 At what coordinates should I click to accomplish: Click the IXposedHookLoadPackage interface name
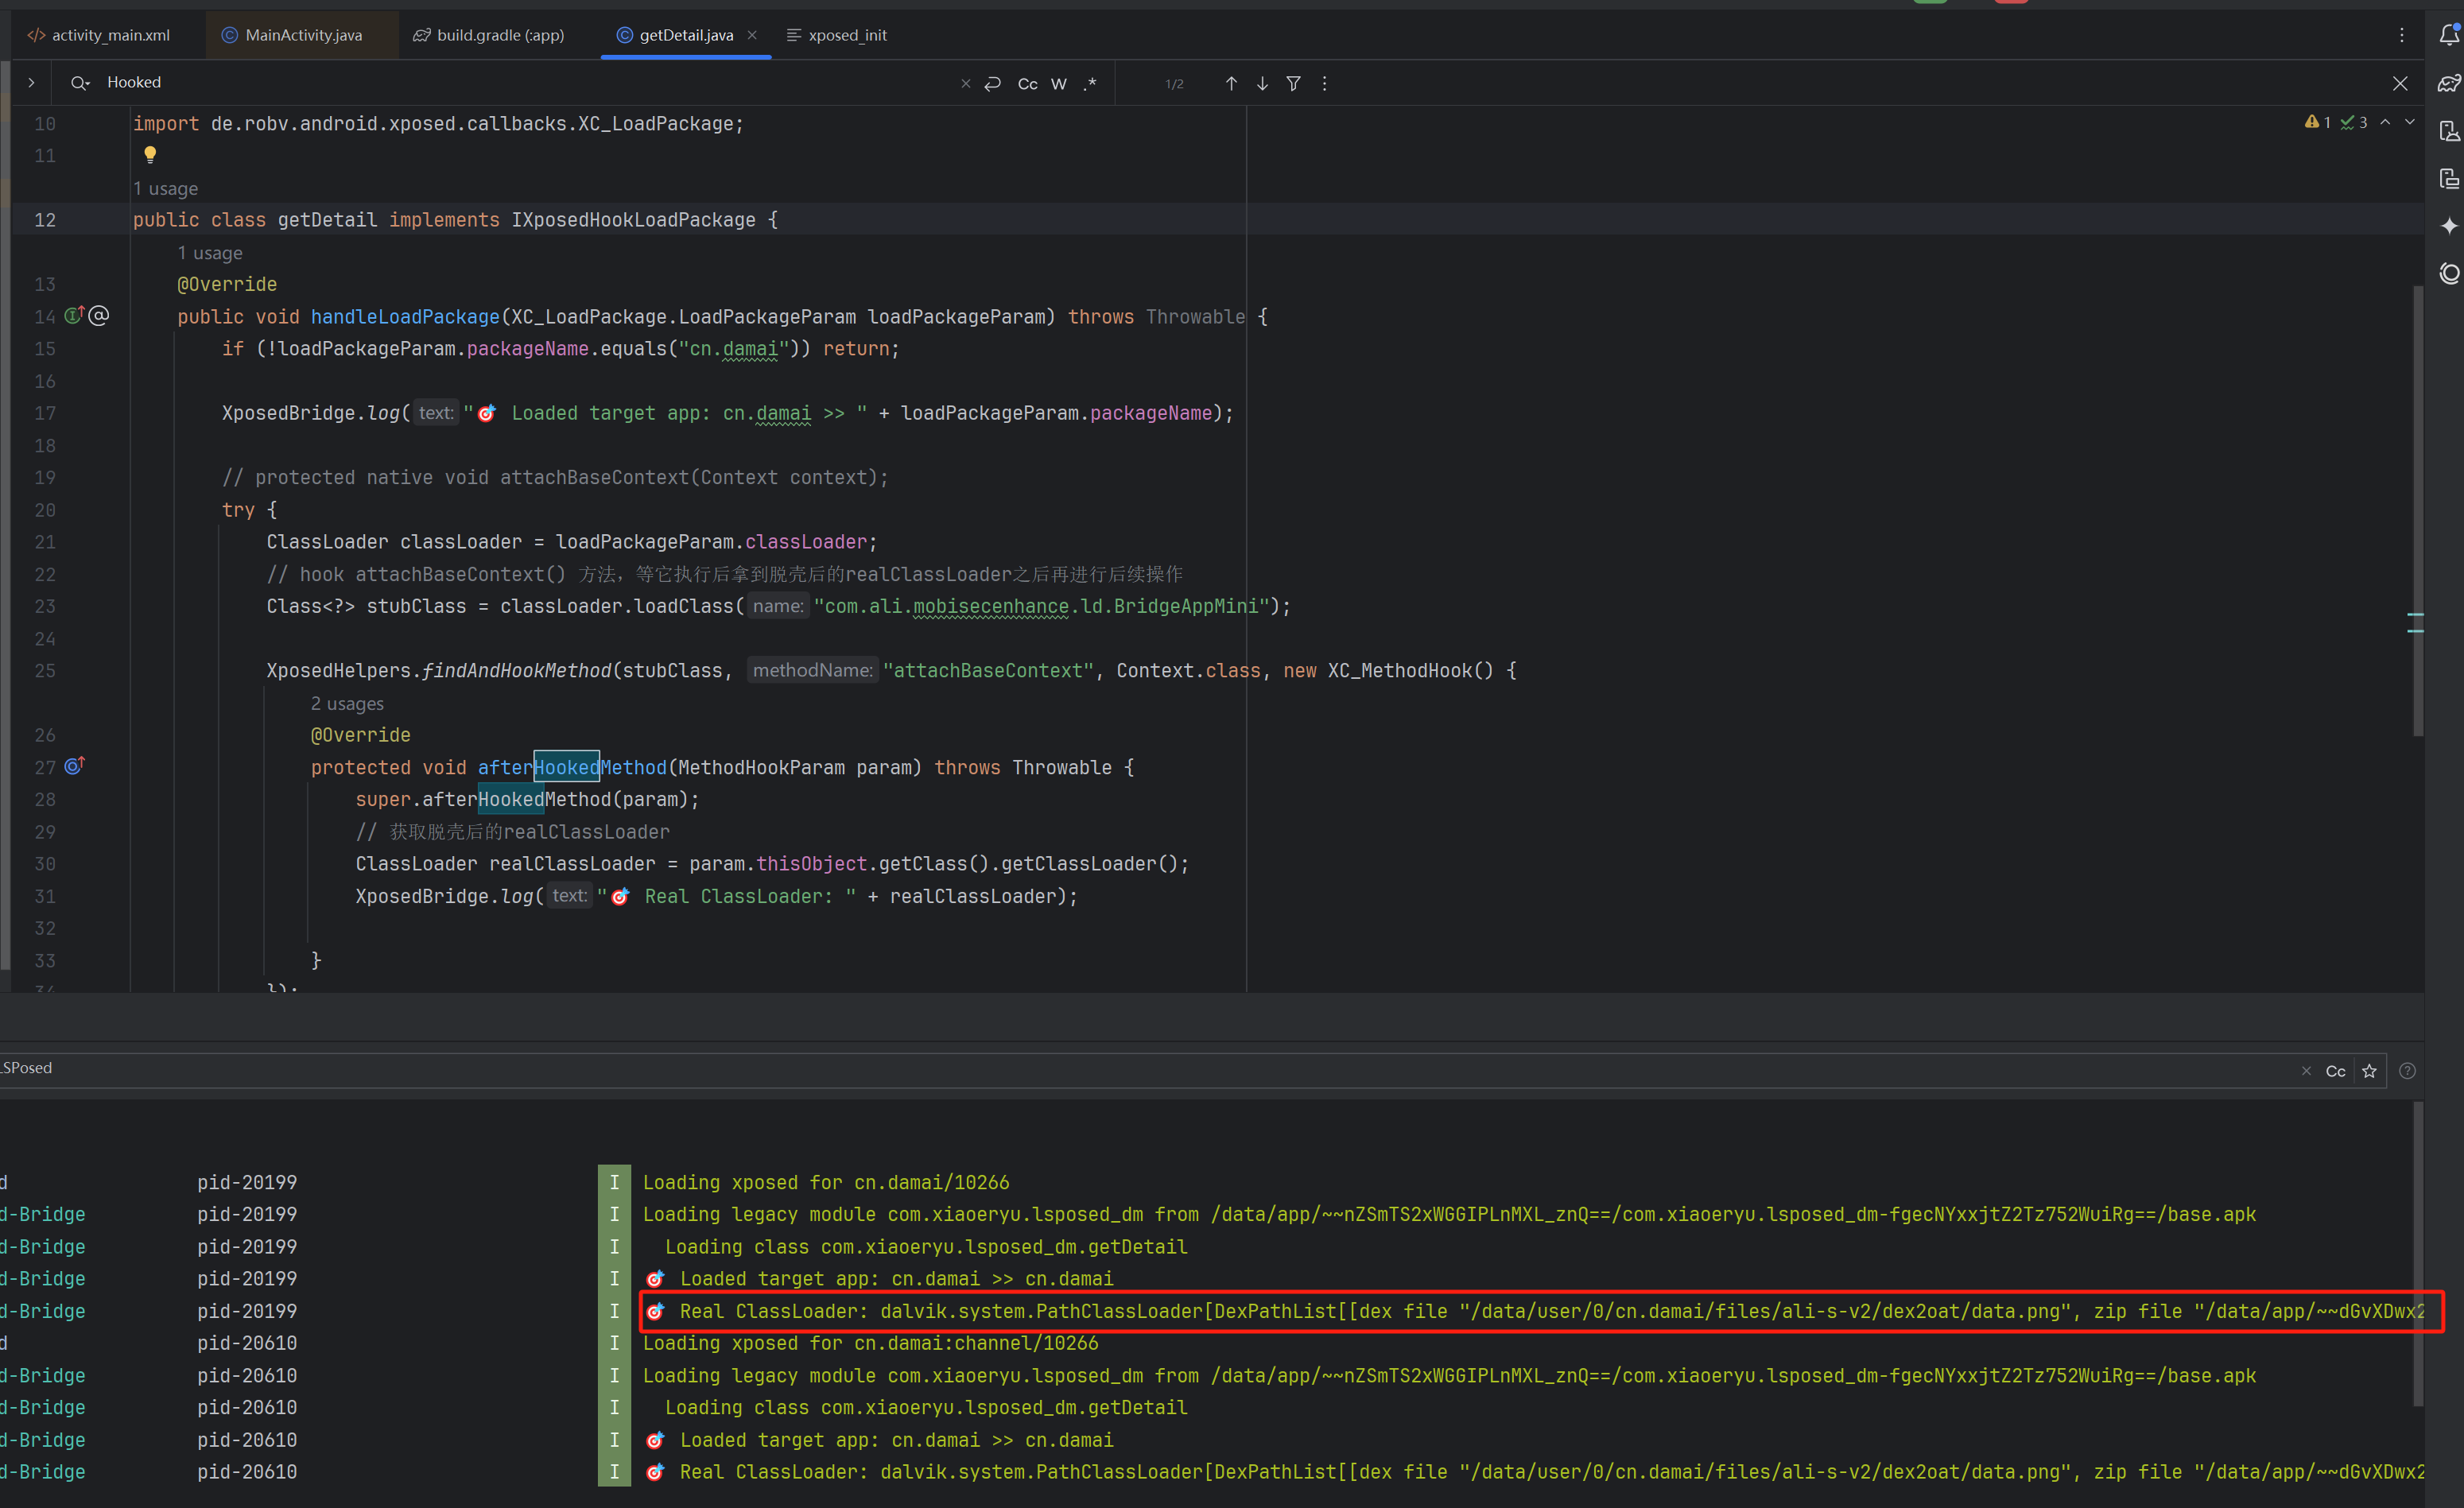point(633,220)
